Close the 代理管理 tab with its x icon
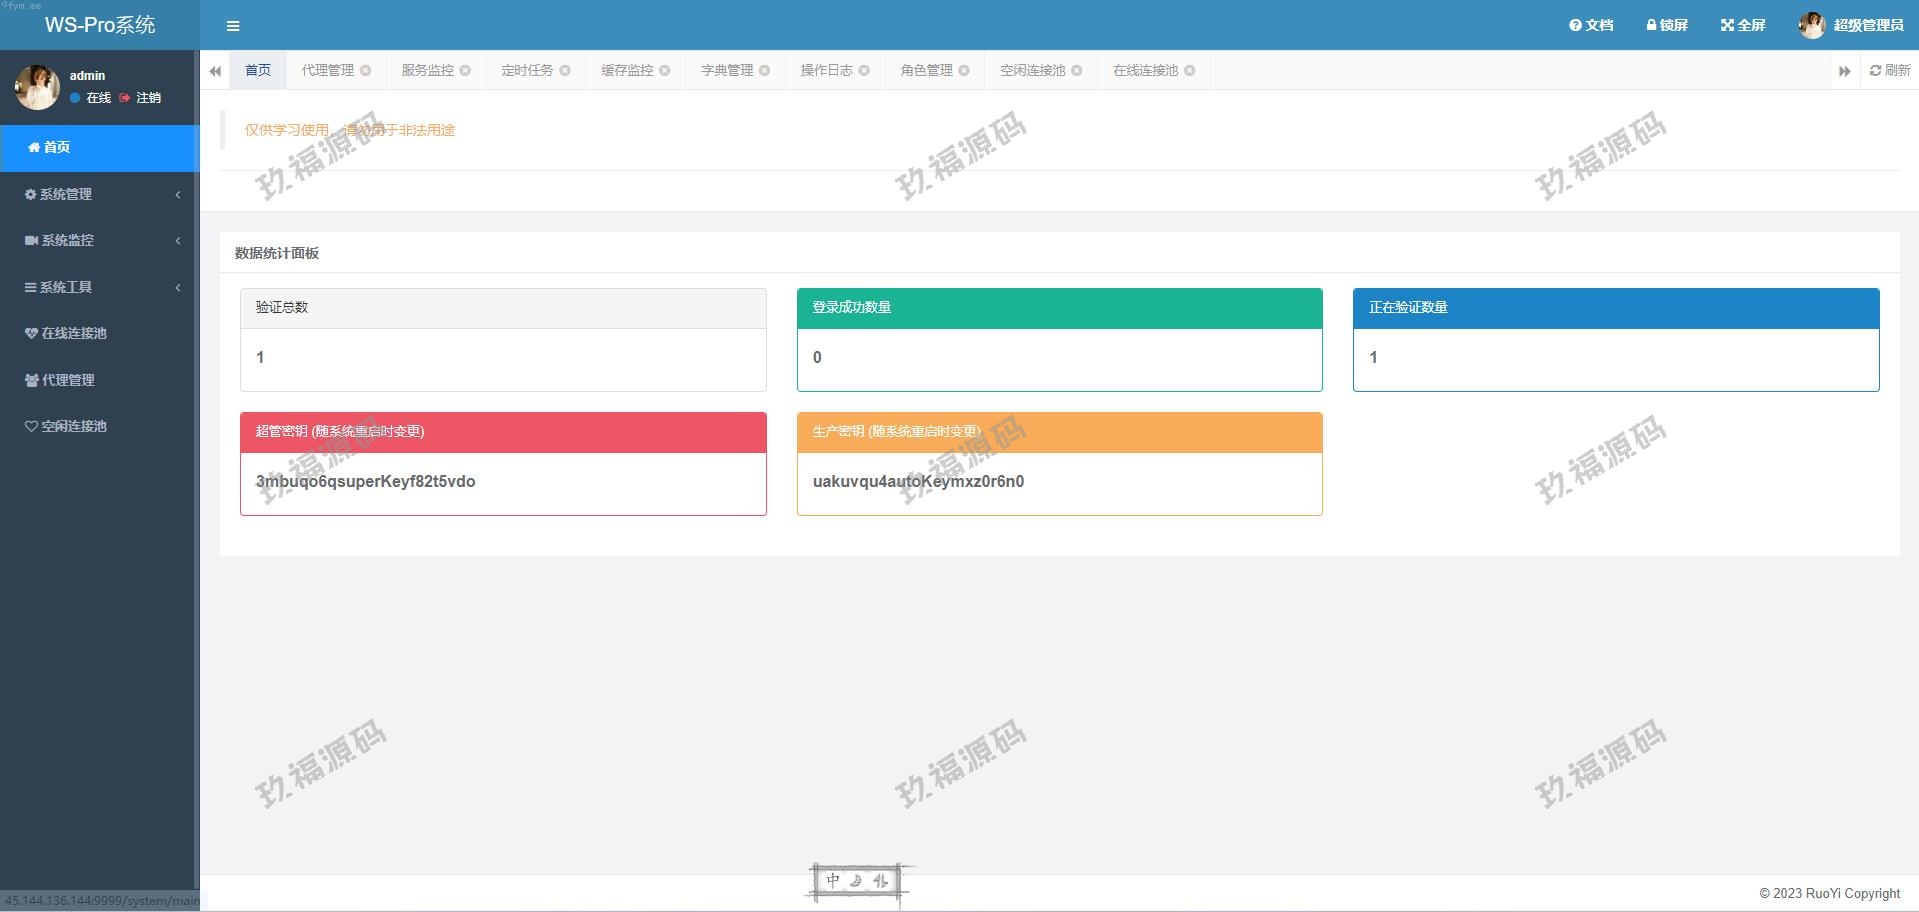Viewport: 1919px width, 912px height. pyautogui.click(x=366, y=70)
